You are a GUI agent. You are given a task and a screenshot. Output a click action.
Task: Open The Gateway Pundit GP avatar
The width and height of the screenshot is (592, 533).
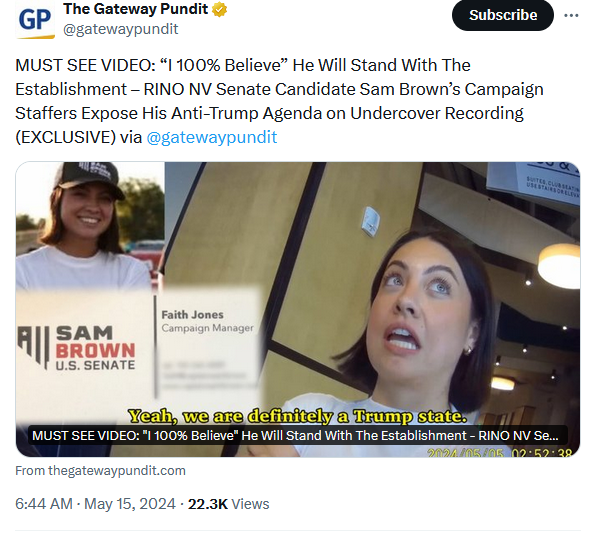point(35,20)
